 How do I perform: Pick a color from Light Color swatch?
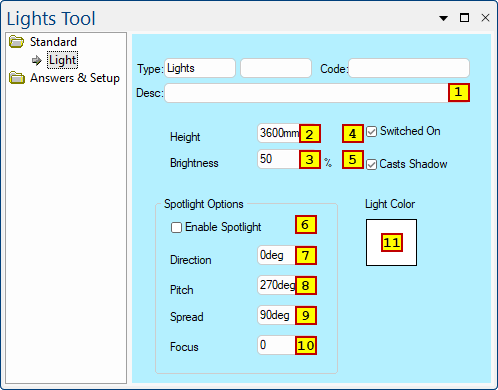pos(391,242)
